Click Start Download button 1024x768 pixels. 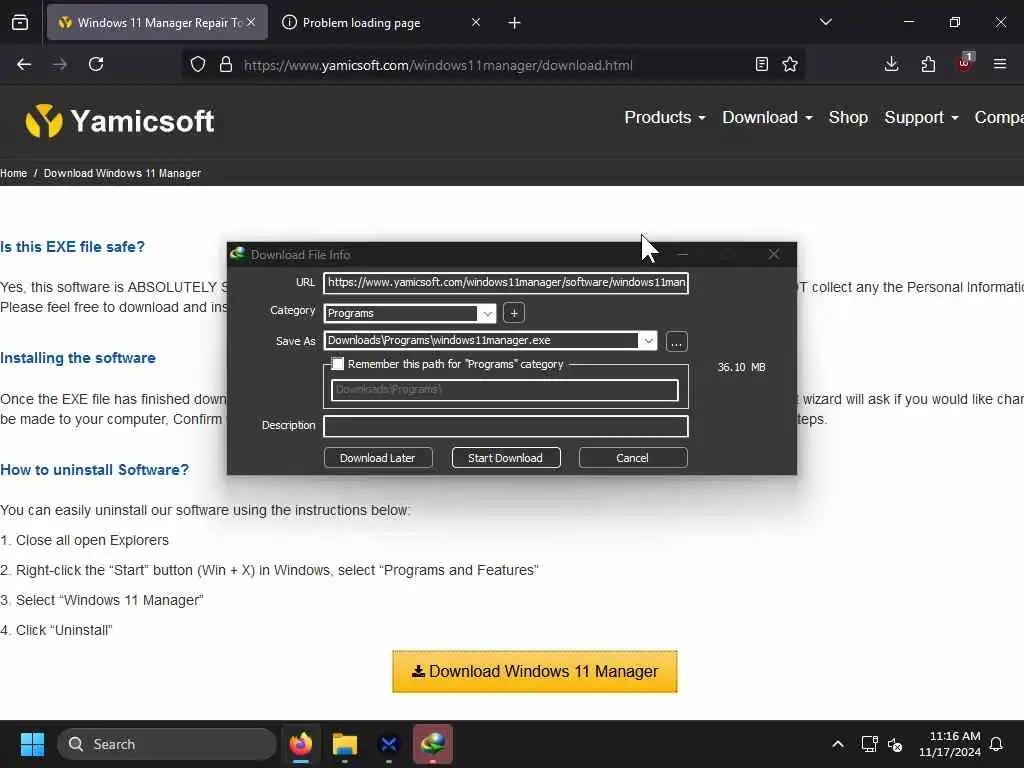click(x=505, y=458)
